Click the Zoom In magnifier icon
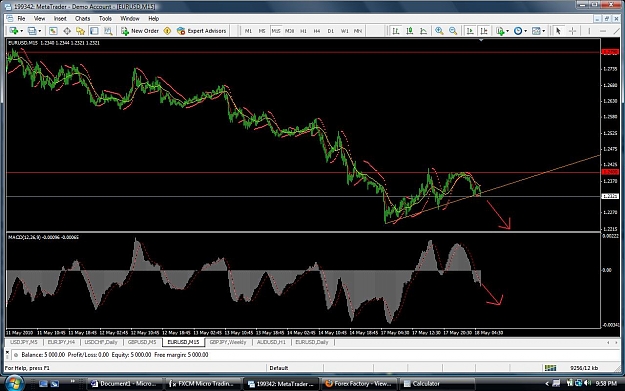Screen dimensions: 625x391 click(x=439, y=31)
